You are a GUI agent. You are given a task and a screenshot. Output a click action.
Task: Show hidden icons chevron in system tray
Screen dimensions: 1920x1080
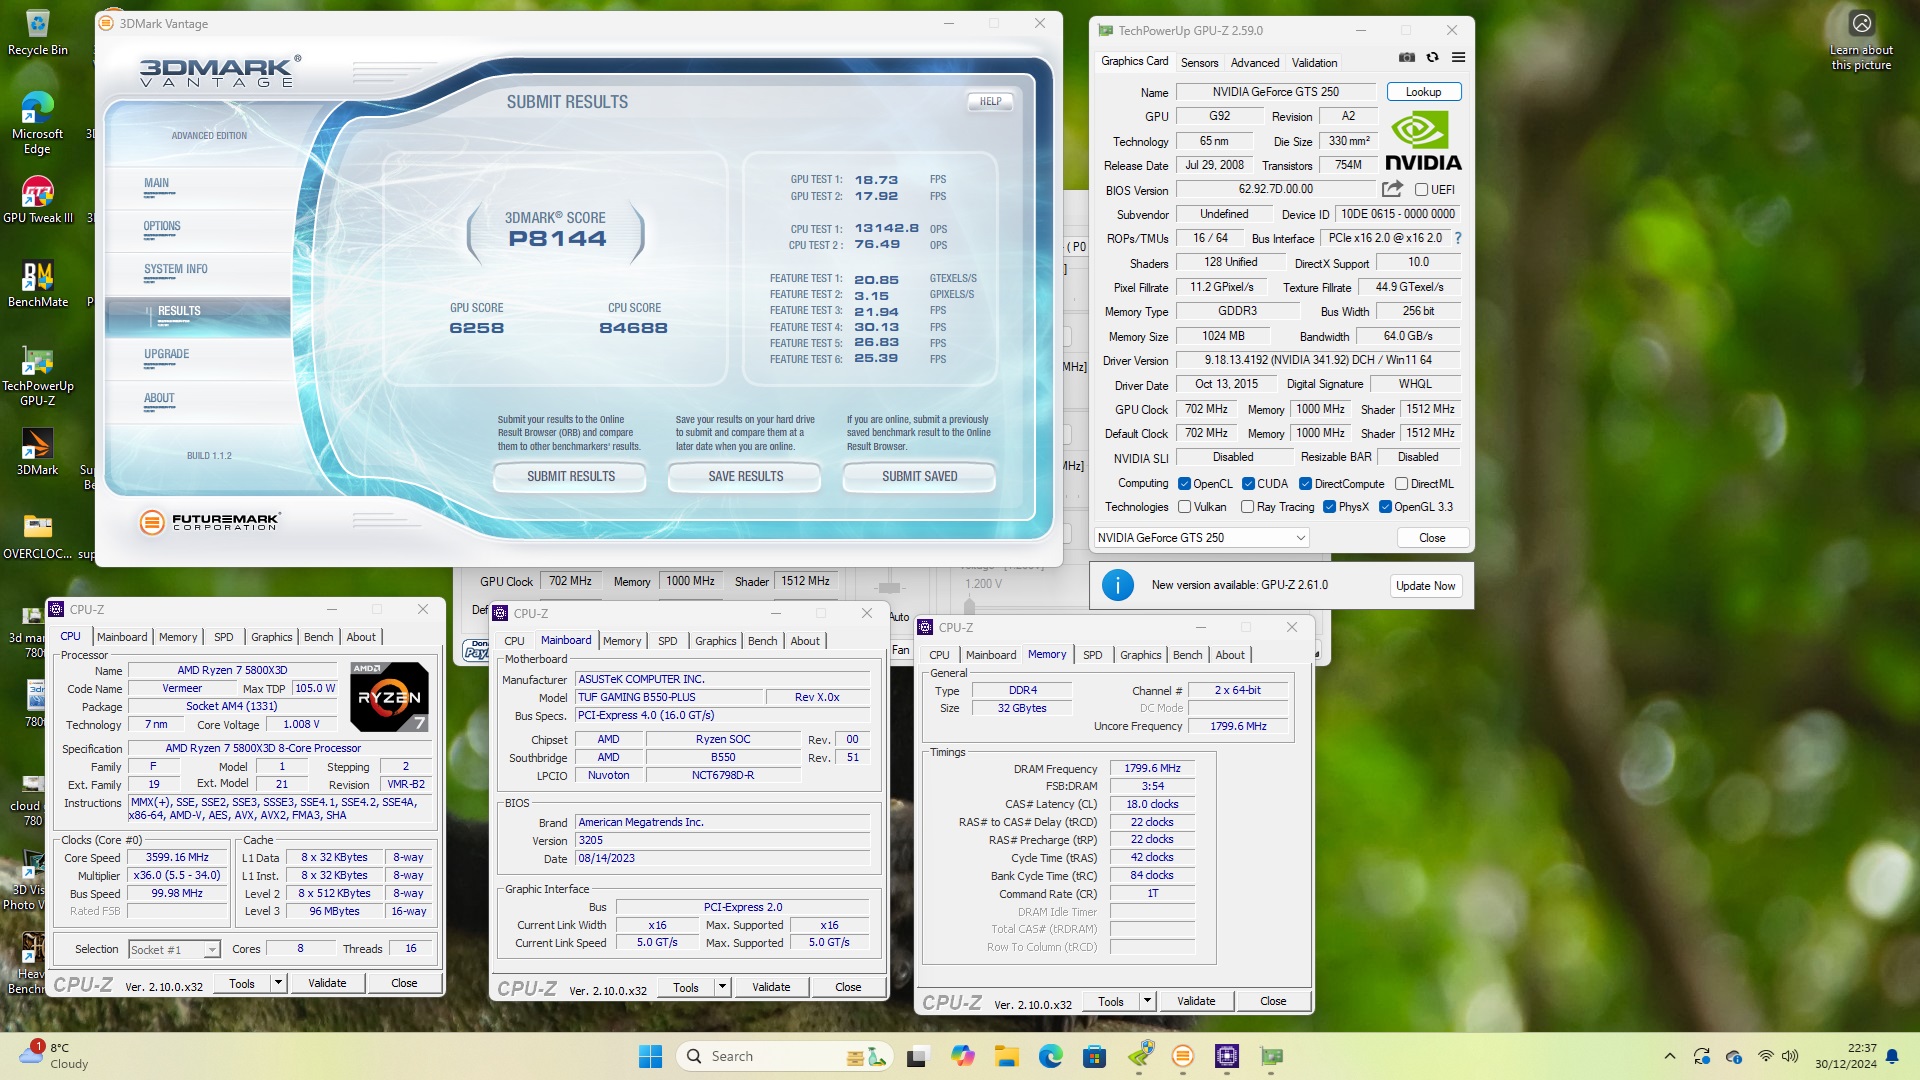[x=1669, y=1056]
